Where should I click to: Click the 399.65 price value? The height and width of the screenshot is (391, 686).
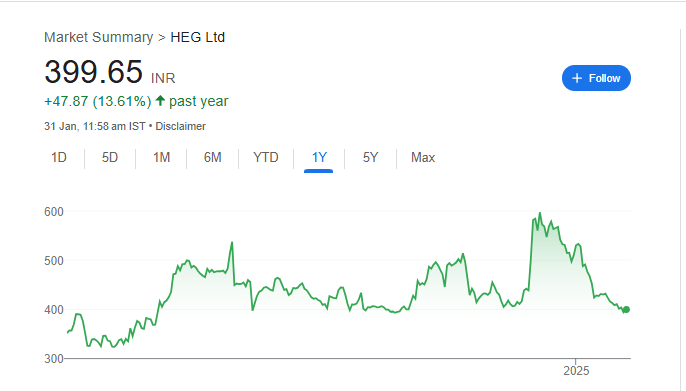coord(93,72)
